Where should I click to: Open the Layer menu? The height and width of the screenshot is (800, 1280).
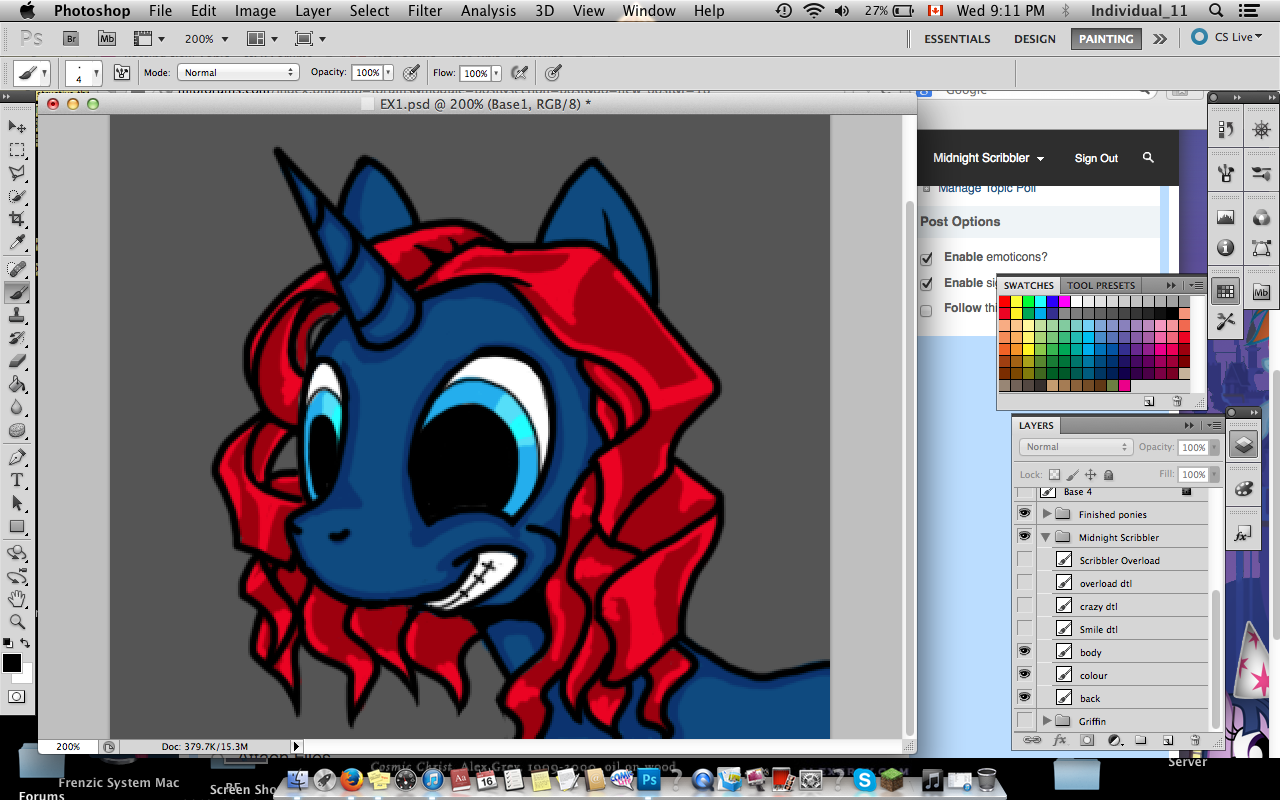313,11
